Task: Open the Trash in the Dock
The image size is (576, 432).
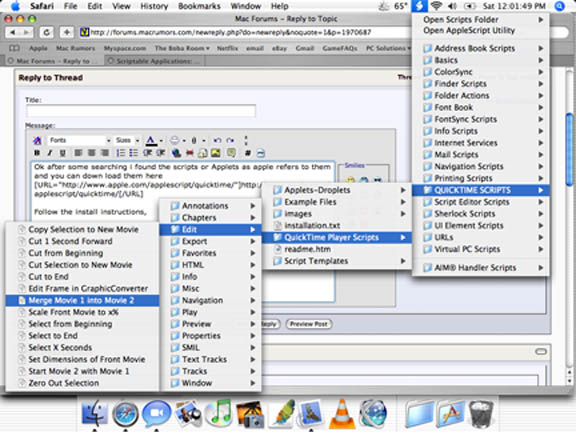Action: [x=481, y=414]
